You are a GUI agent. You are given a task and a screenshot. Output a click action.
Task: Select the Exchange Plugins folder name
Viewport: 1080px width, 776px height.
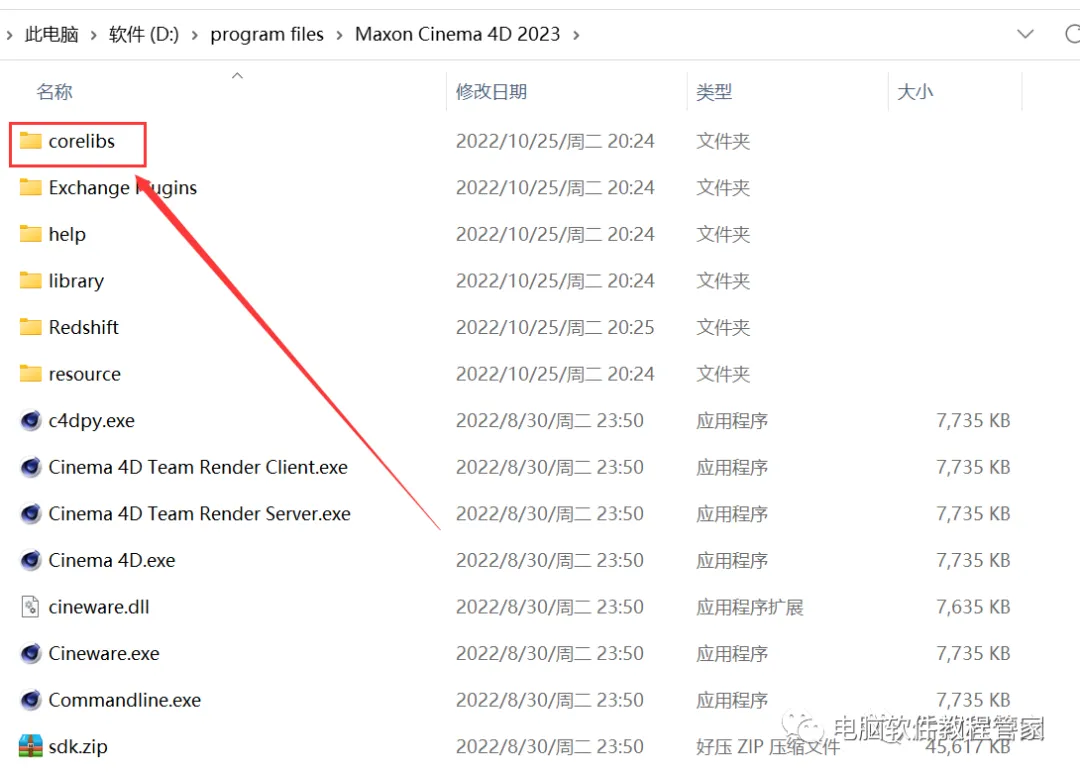point(123,187)
